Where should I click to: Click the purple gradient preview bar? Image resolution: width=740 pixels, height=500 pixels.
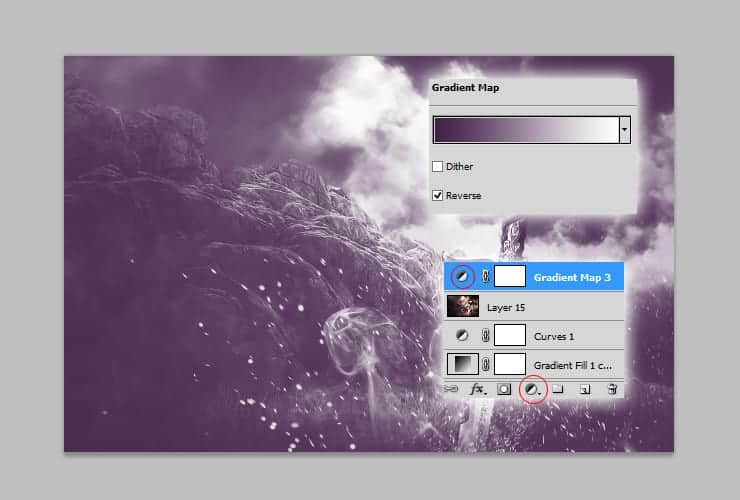pos(526,129)
